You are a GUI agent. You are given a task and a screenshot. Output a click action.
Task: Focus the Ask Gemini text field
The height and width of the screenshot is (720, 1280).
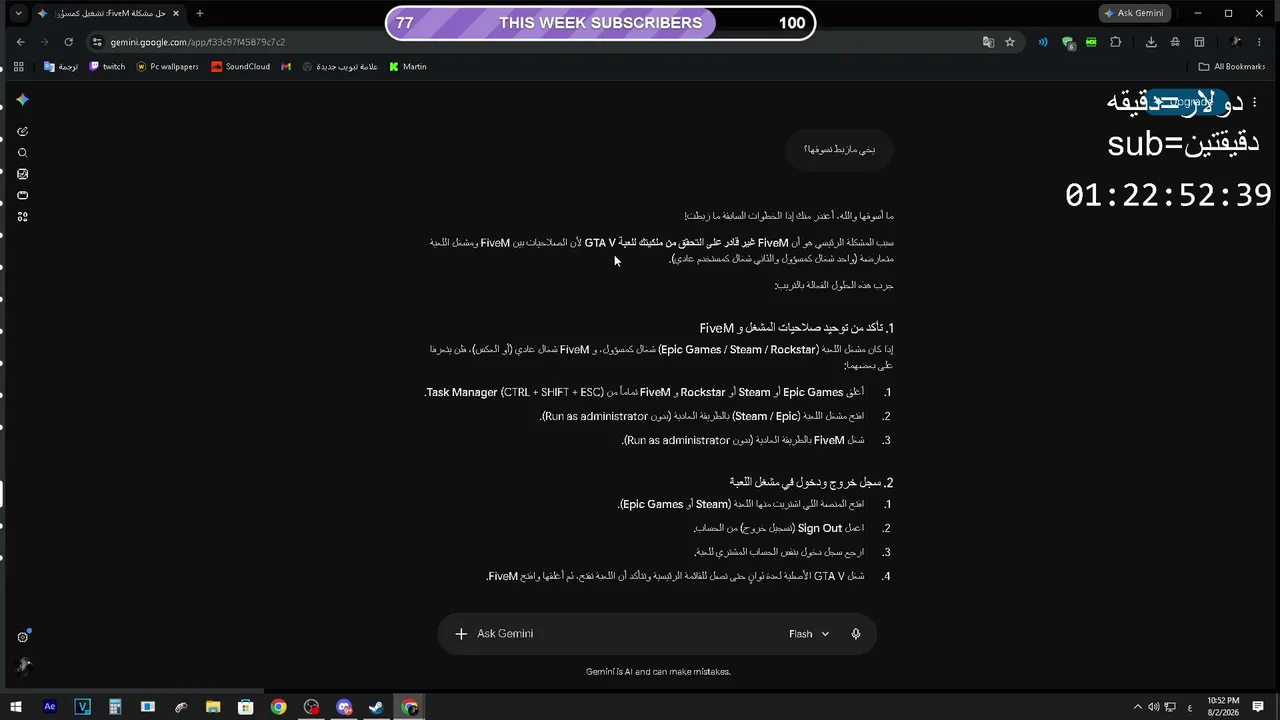click(625, 634)
